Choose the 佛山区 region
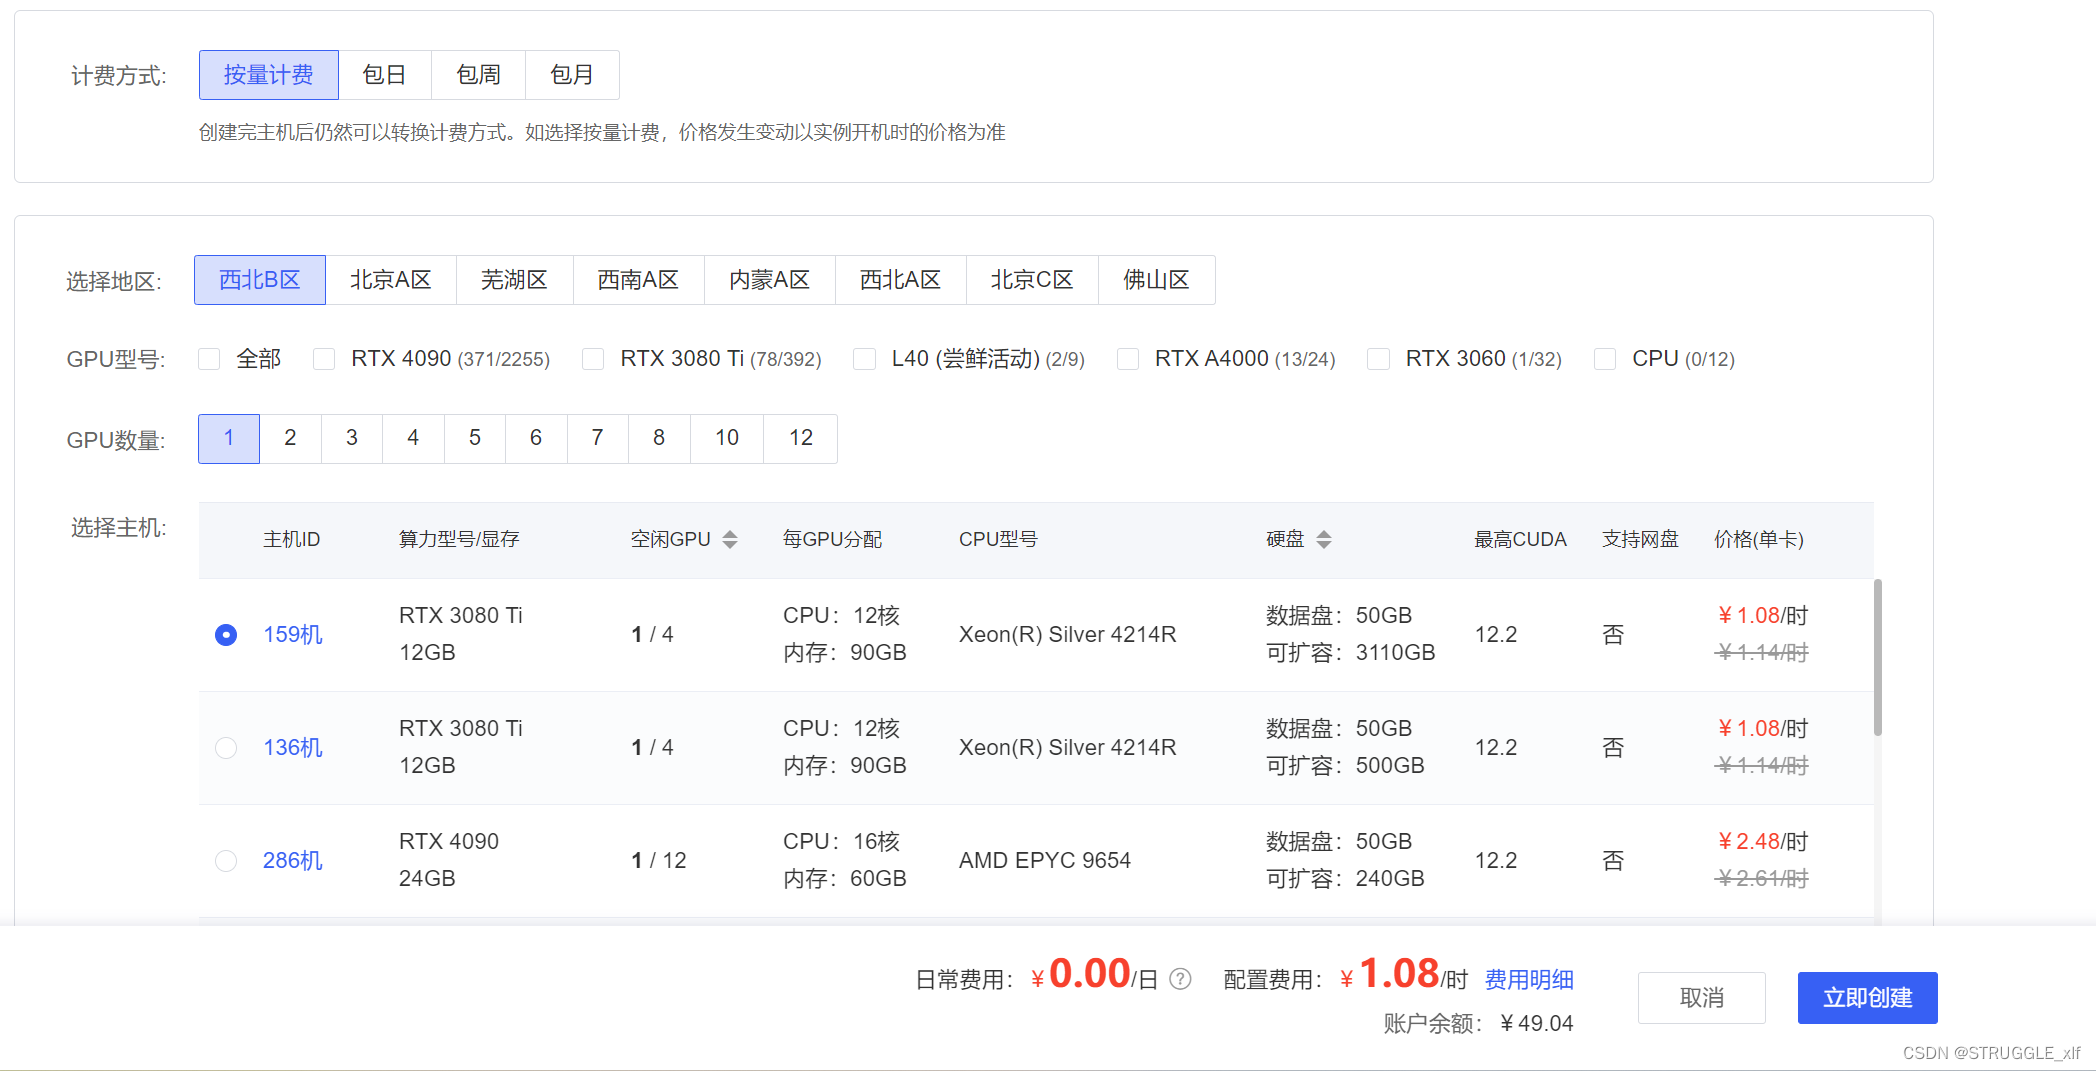The height and width of the screenshot is (1071, 2096). pyautogui.click(x=1156, y=280)
